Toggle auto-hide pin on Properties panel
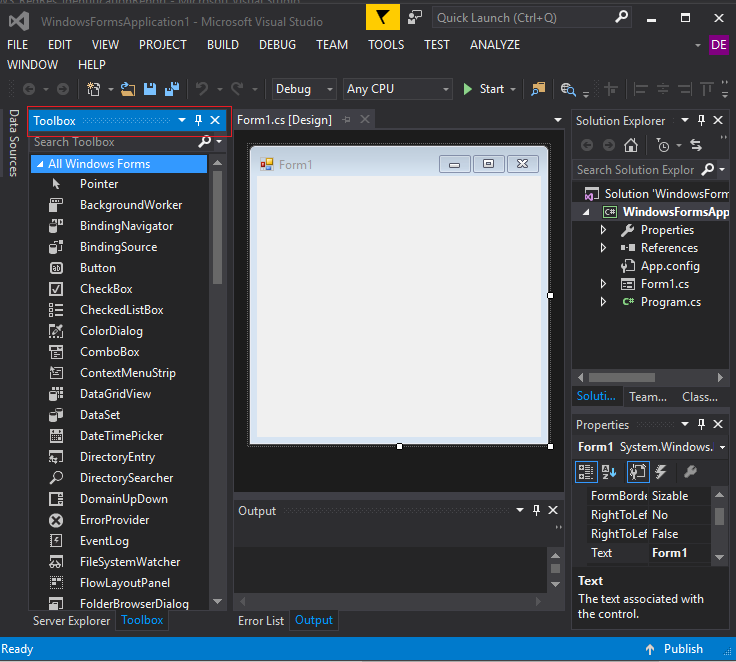The width and height of the screenshot is (736, 662). [701, 424]
